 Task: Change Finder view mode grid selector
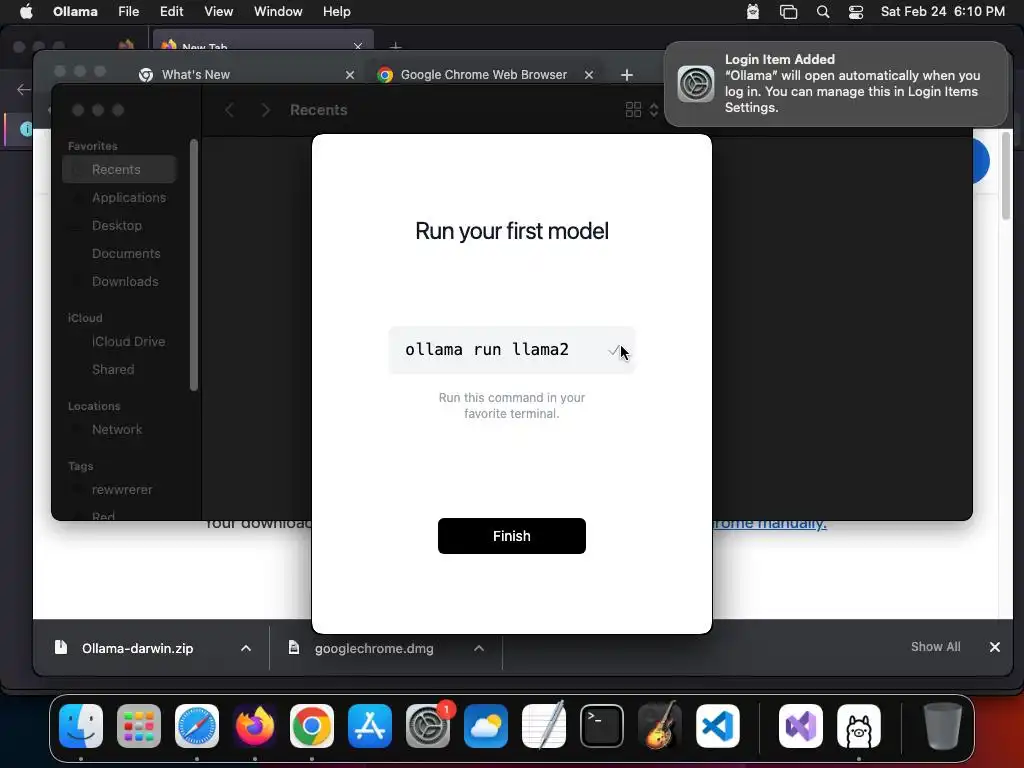[x=641, y=110]
